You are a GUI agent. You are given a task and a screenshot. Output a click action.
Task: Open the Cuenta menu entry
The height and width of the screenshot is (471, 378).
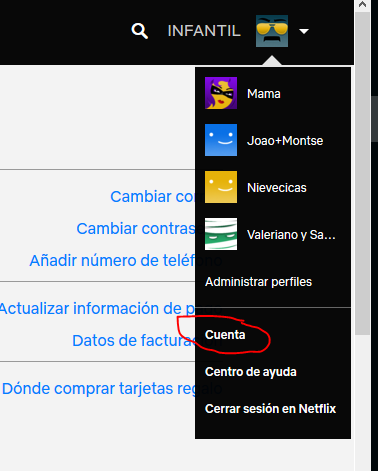[225, 335]
